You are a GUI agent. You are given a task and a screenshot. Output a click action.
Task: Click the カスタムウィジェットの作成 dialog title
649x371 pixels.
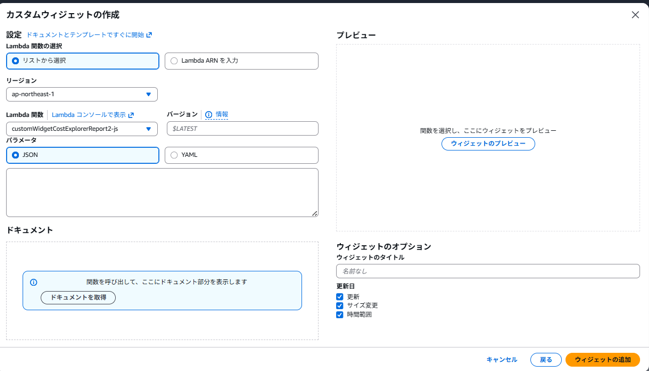(x=62, y=15)
